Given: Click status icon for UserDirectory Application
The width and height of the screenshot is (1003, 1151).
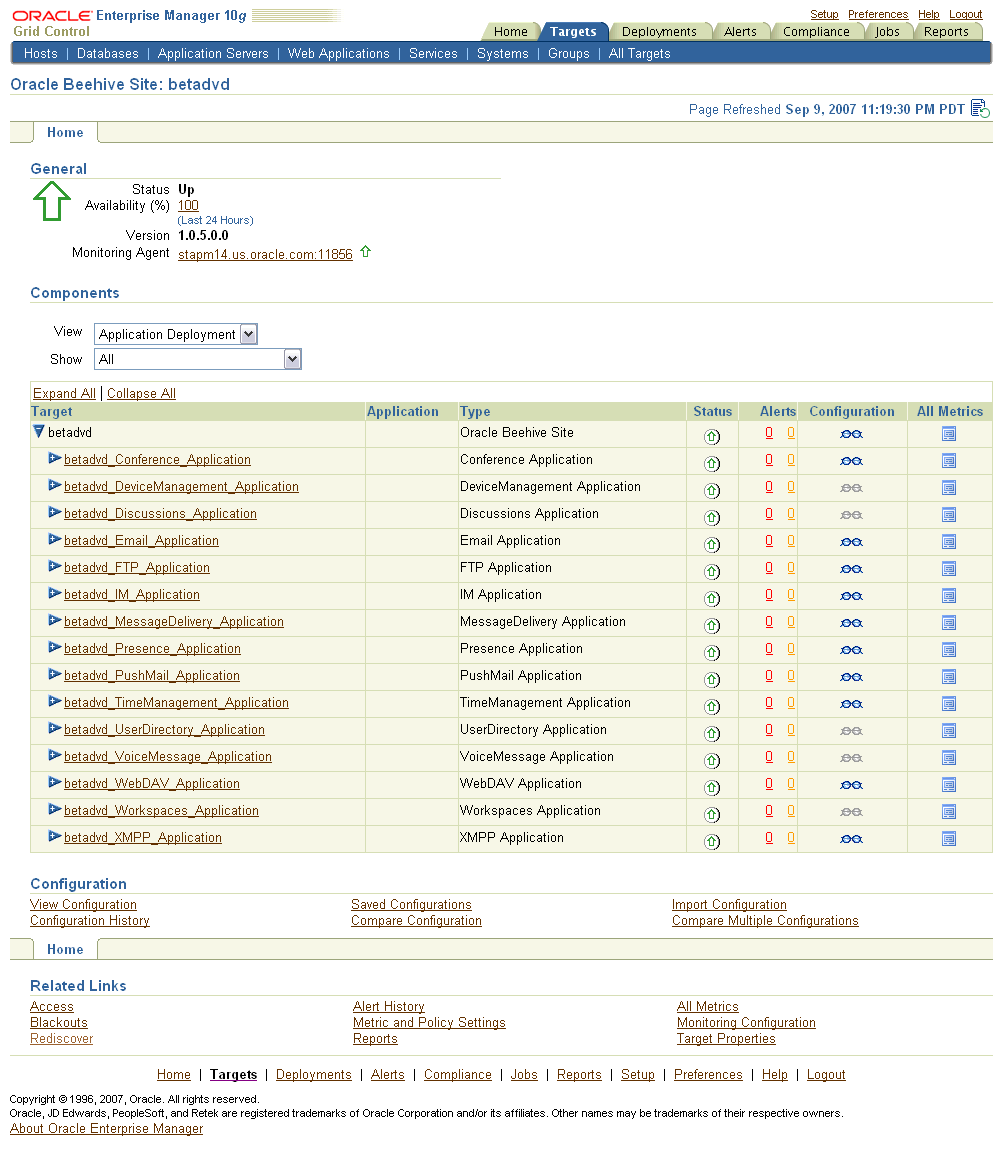Looking at the screenshot, I should coord(711,734).
